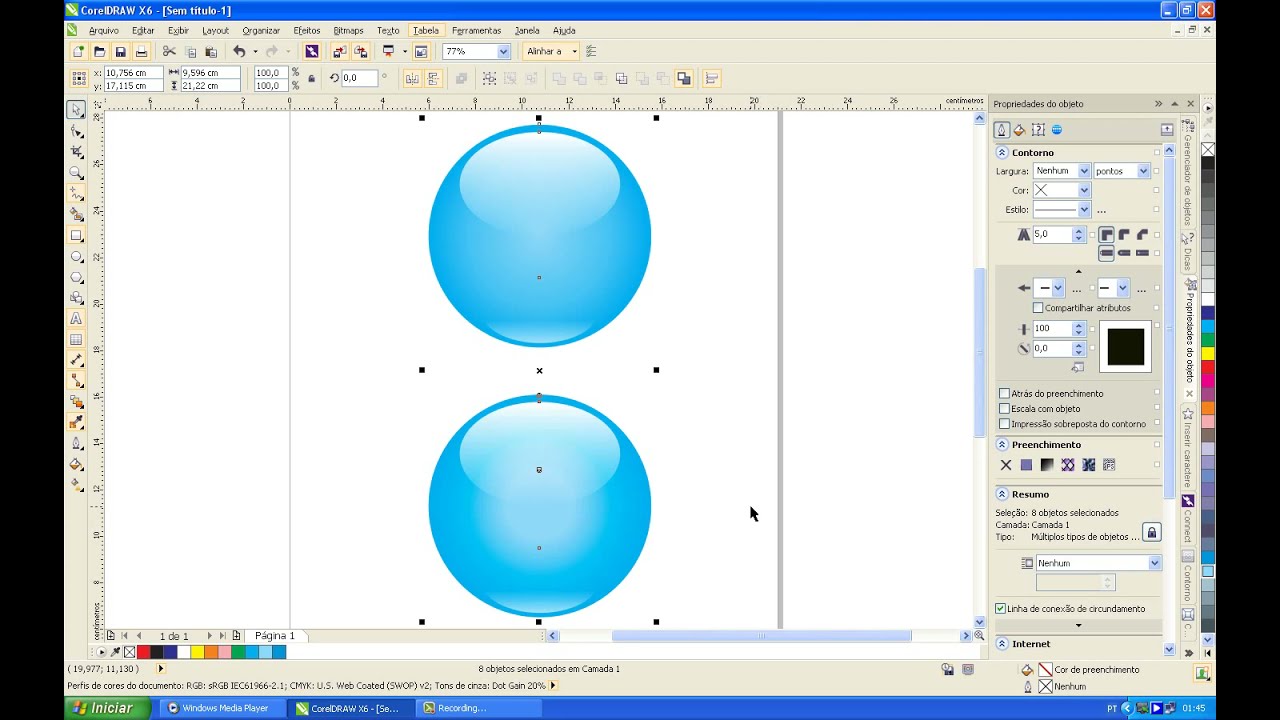Select the round corner style

click(x=1124, y=235)
